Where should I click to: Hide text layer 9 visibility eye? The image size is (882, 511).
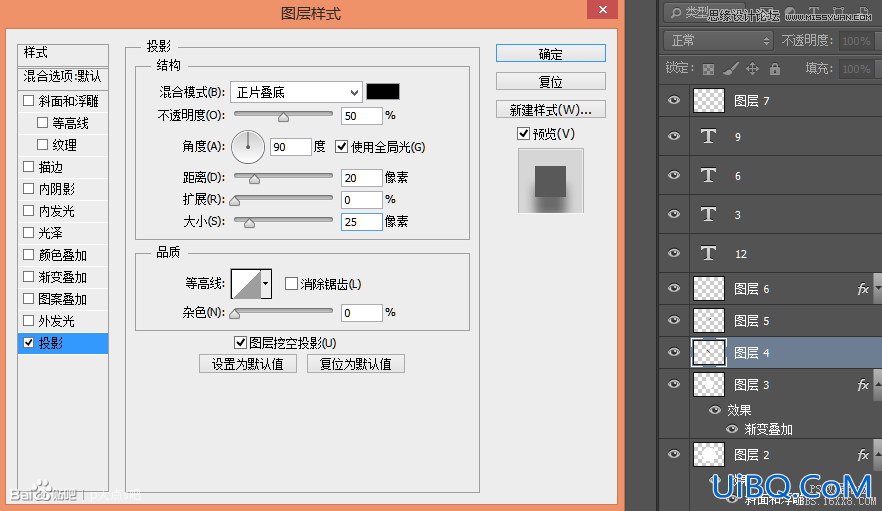point(674,136)
